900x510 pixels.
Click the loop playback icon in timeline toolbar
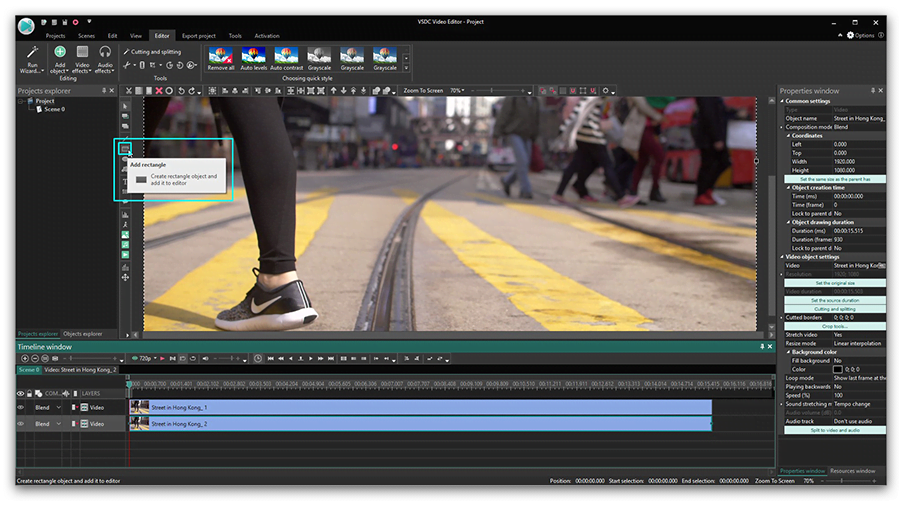click(x=193, y=359)
